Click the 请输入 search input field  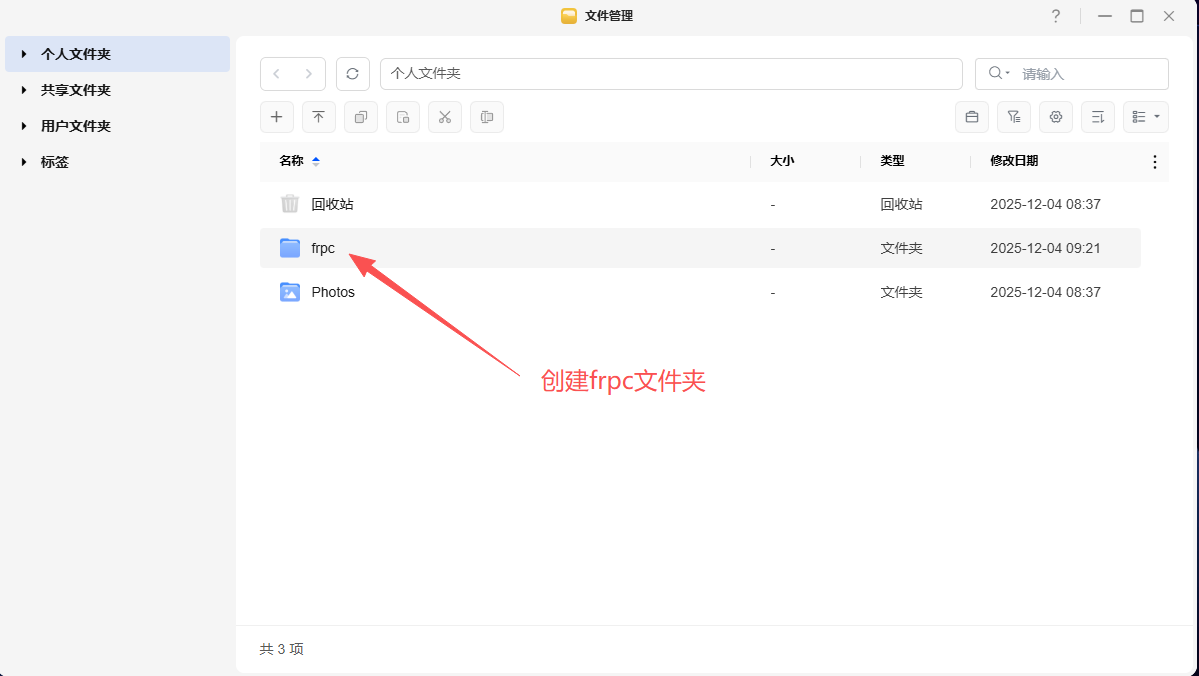1090,74
